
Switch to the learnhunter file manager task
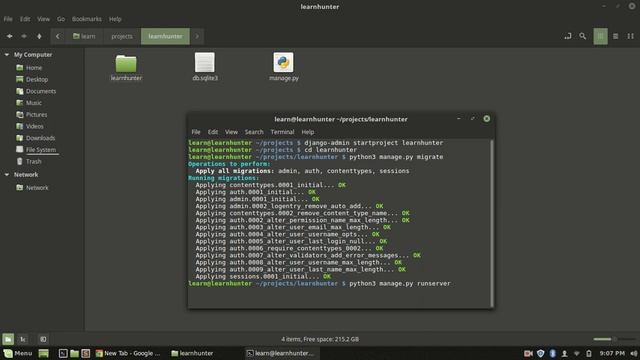192,353
